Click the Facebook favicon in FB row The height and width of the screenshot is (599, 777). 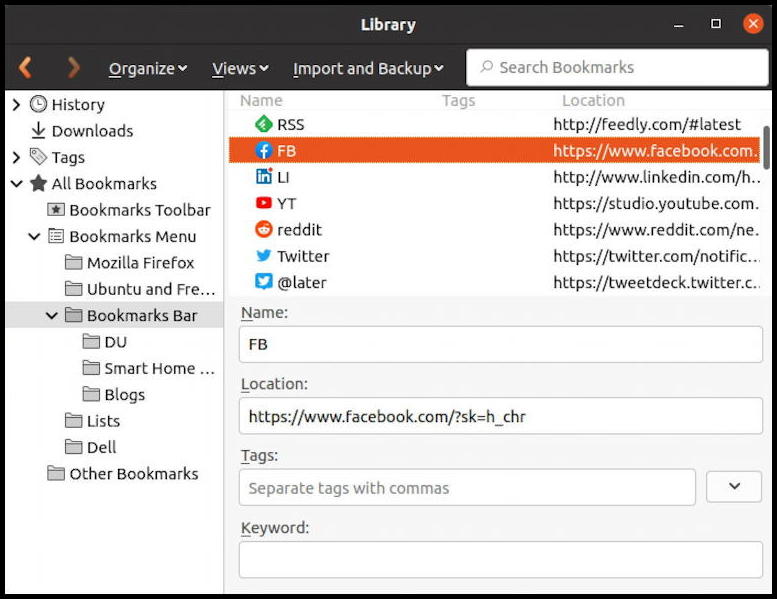tap(264, 150)
